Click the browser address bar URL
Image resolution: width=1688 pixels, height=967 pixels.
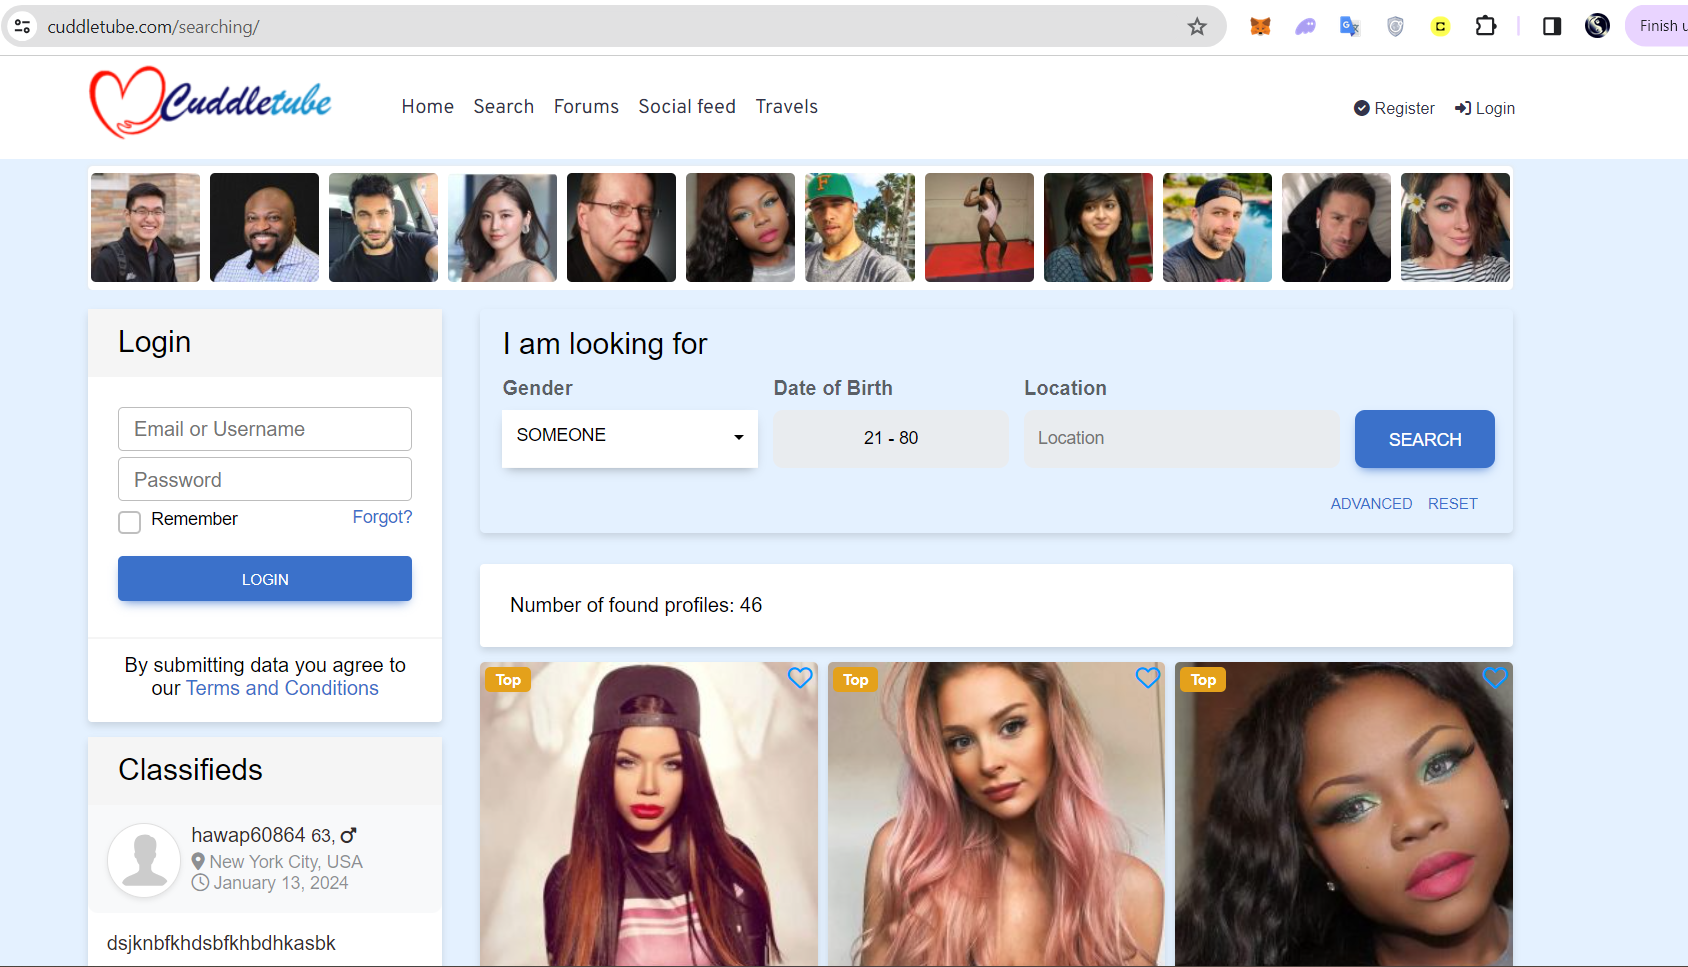[153, 27]
